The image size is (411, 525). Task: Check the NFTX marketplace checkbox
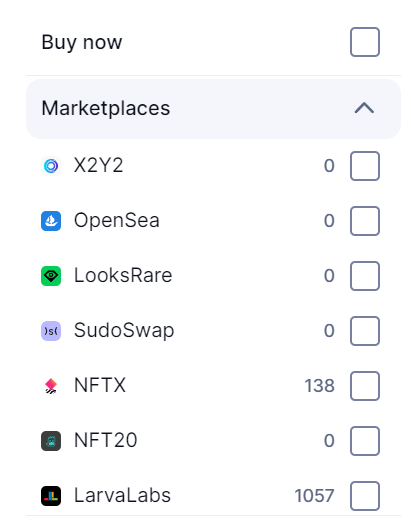pyautogui.click(x=365, y=386)
